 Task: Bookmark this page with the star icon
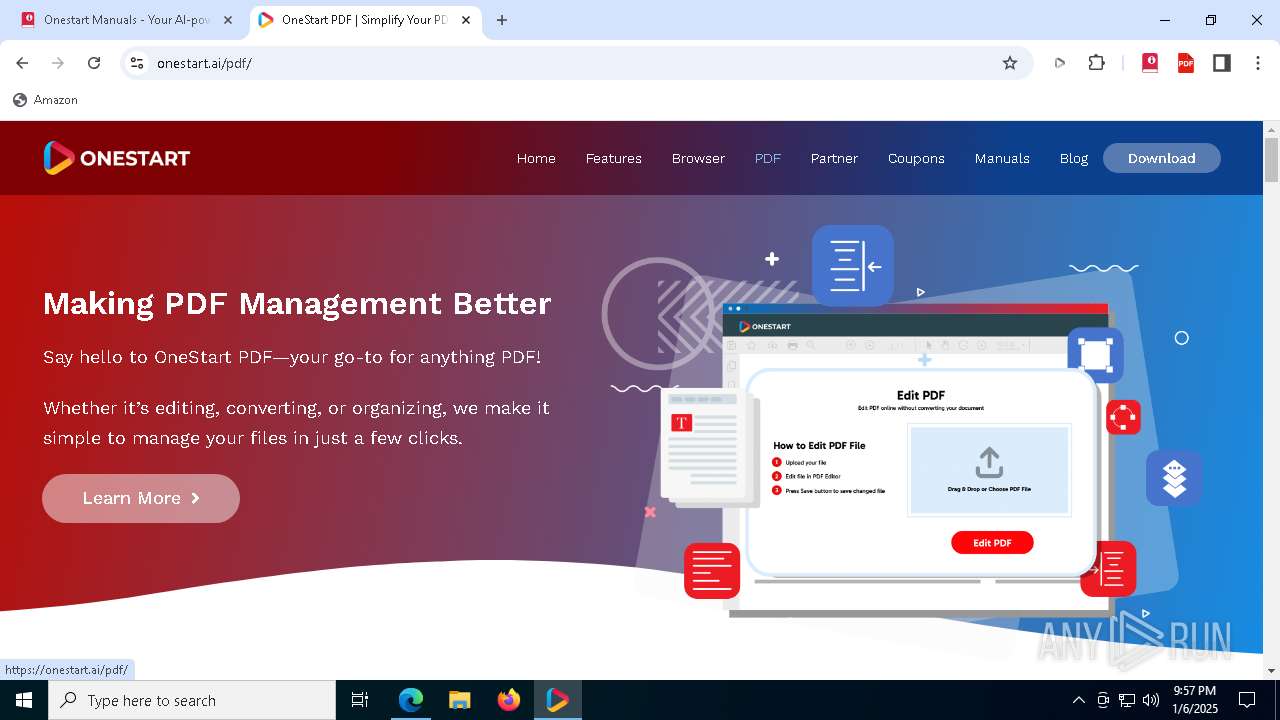(x=1010, y=63)
